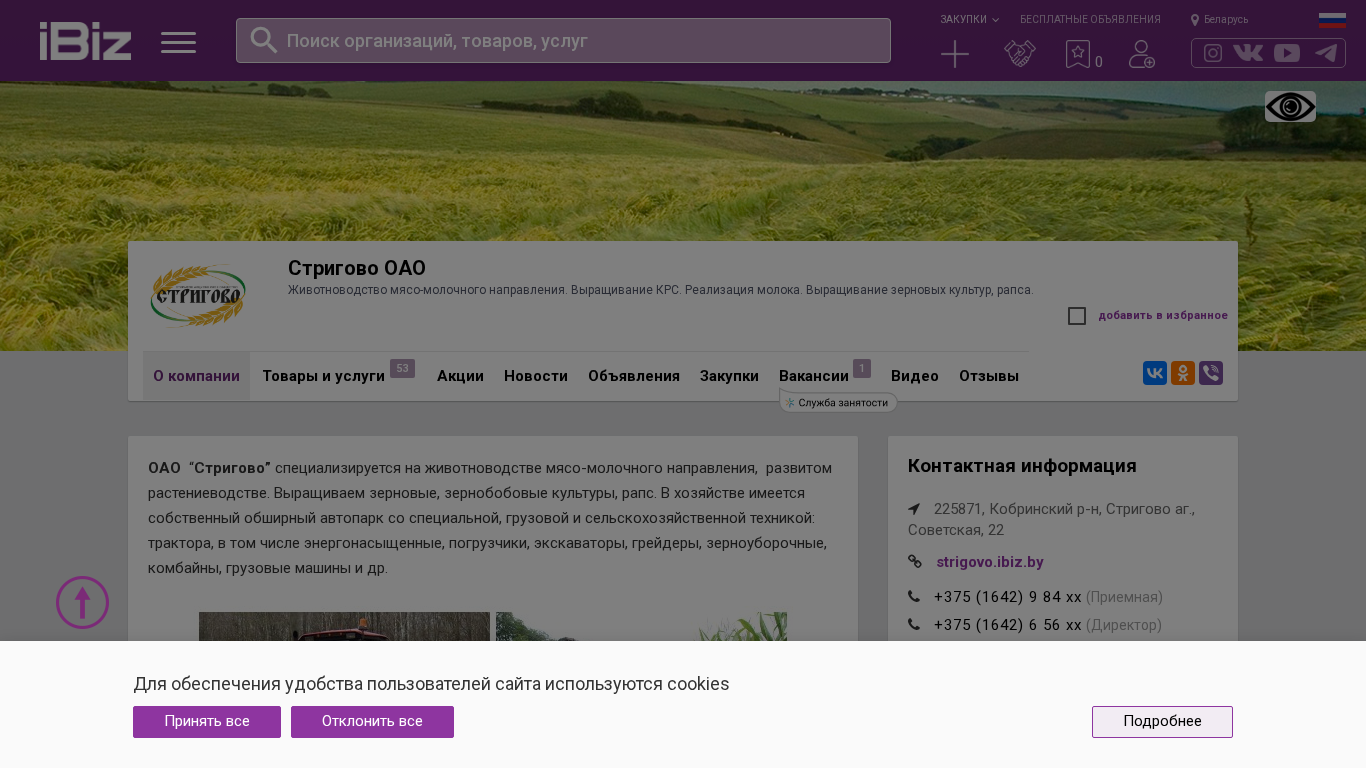Viewport: 1366px width, 768px height.
Task: Expand the Закупки dropdown in header
Action: 969,19
